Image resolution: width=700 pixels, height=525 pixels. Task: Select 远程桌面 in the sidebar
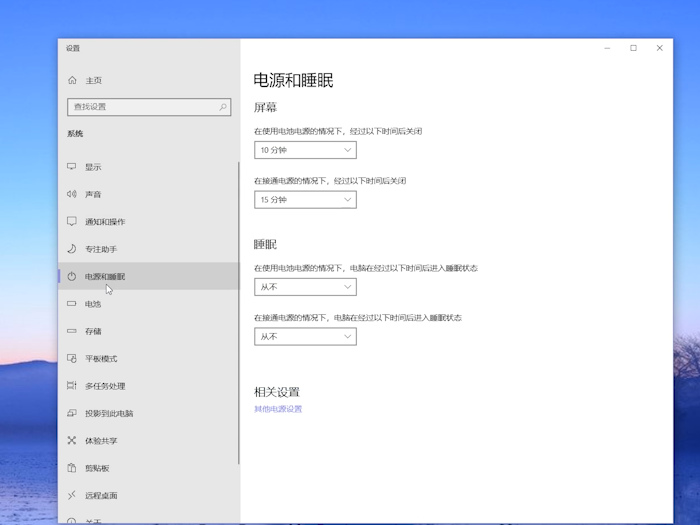[101, 496]
